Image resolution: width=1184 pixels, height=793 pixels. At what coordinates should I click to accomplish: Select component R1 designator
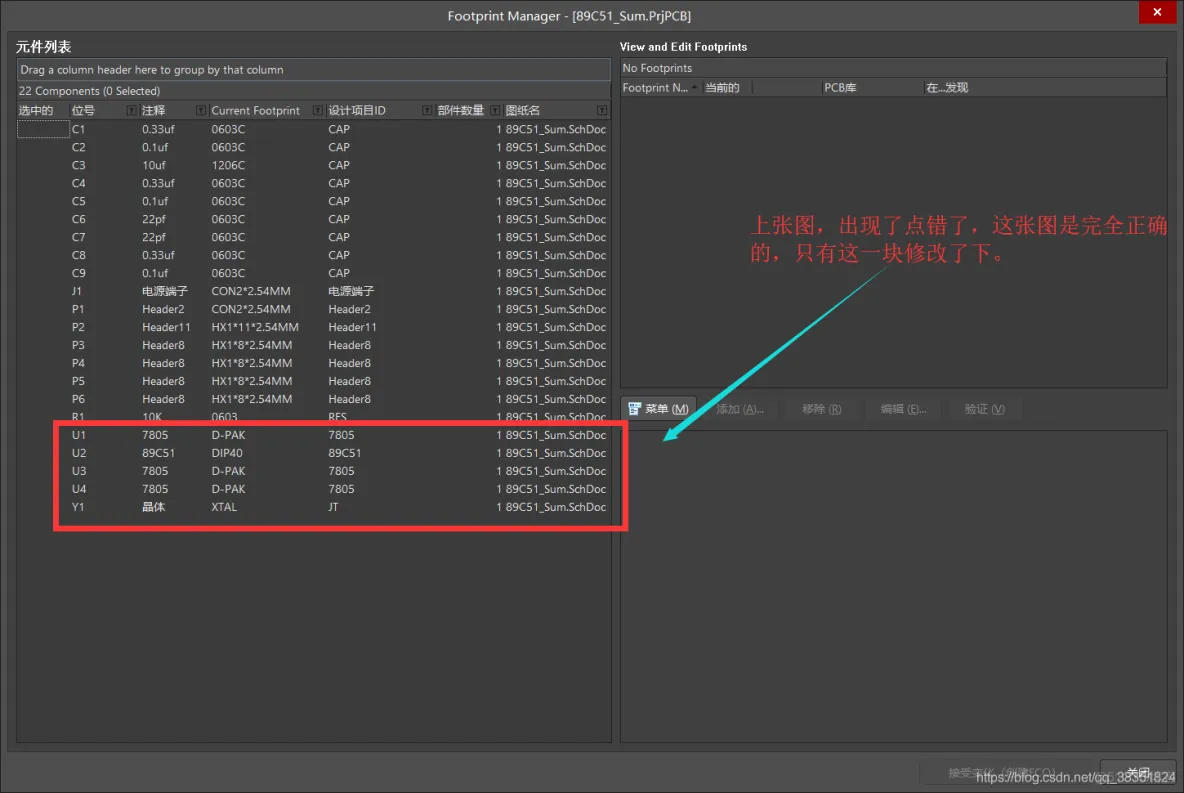pos(78,417)
